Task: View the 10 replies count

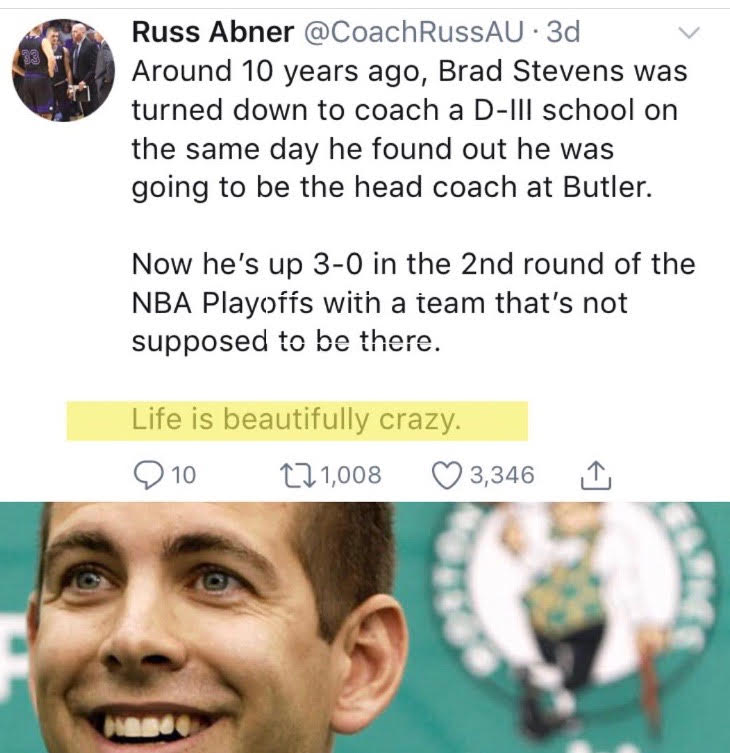Action: click(184, 475)
